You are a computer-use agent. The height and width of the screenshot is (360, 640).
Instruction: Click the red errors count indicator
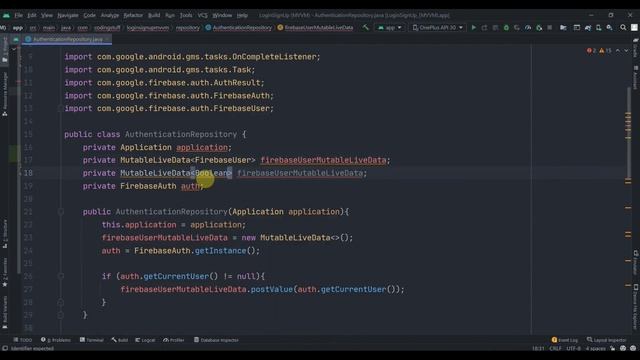tap(591, 51)
